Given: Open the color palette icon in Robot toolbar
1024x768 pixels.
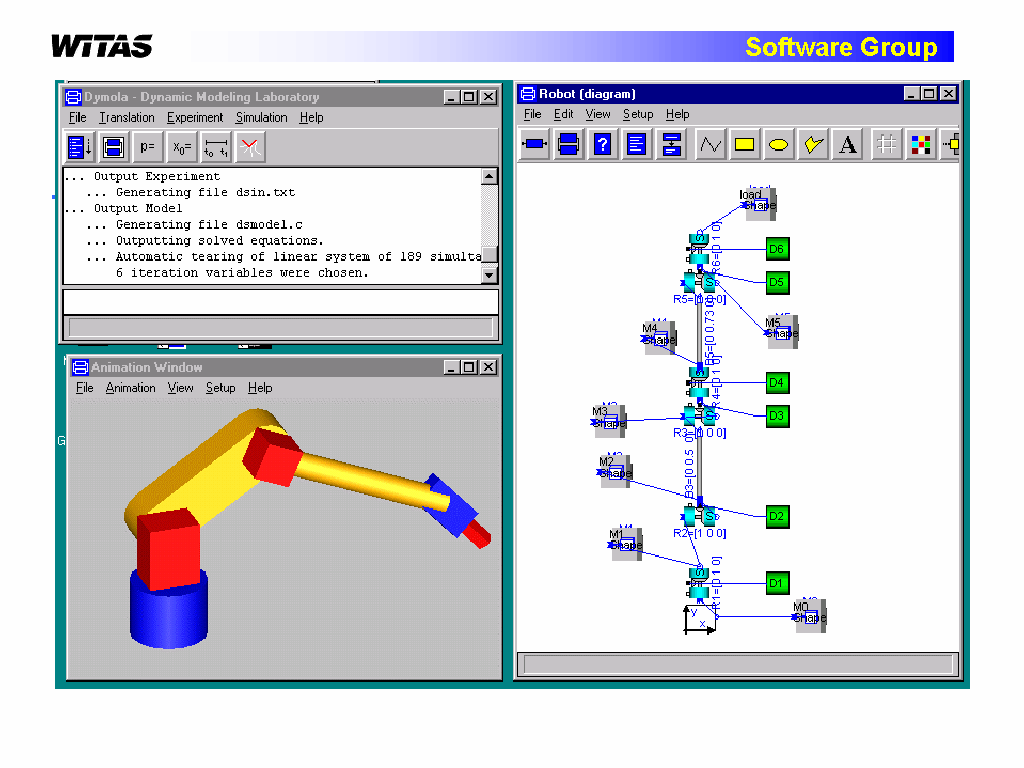Looking at the screenshot, I should point(920,144).
